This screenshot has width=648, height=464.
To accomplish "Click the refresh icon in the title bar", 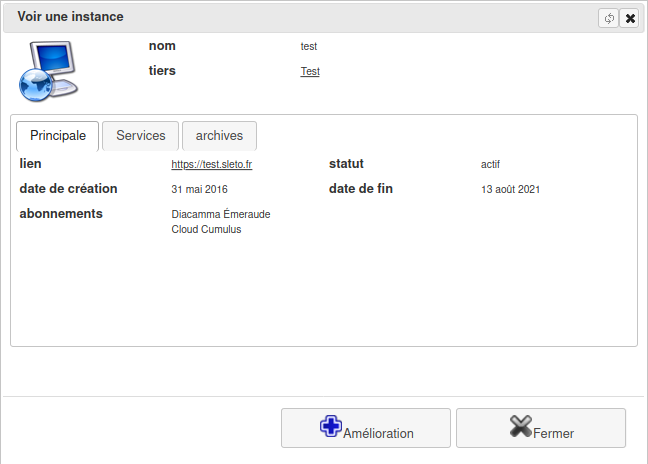I will (609, 18).
